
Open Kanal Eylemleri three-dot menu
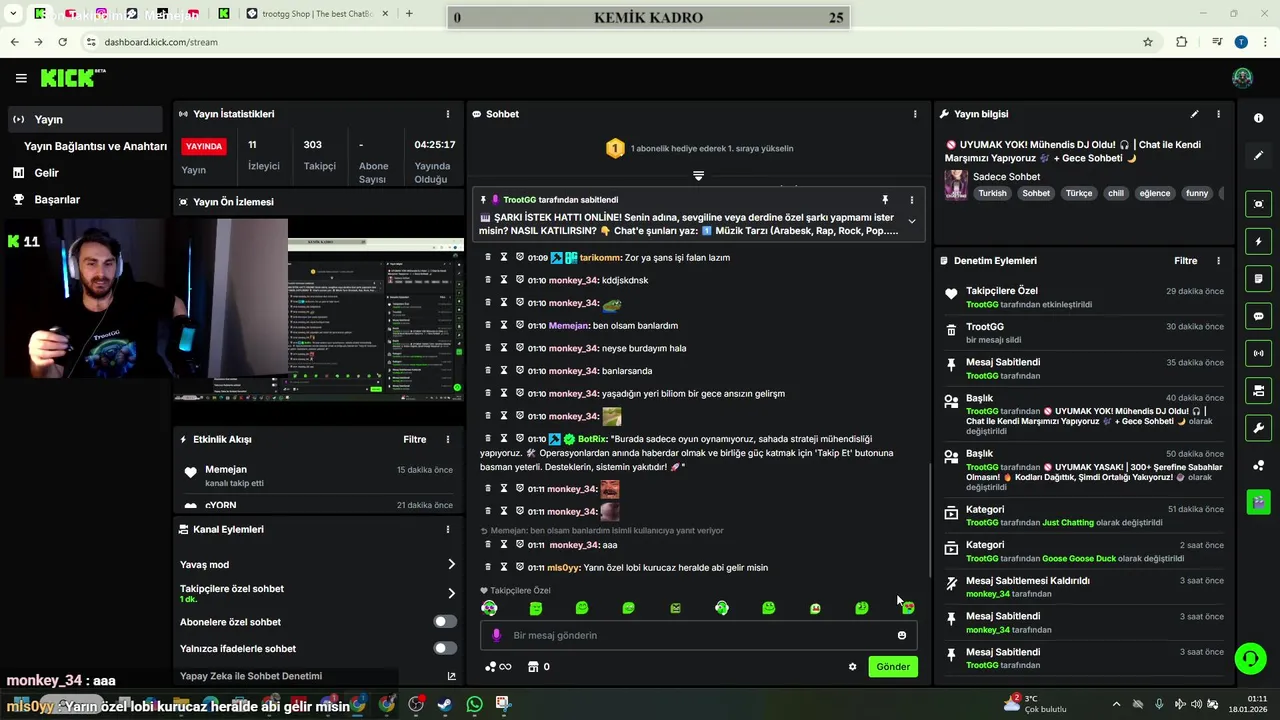pyautogui.click(x=448, y=529)
